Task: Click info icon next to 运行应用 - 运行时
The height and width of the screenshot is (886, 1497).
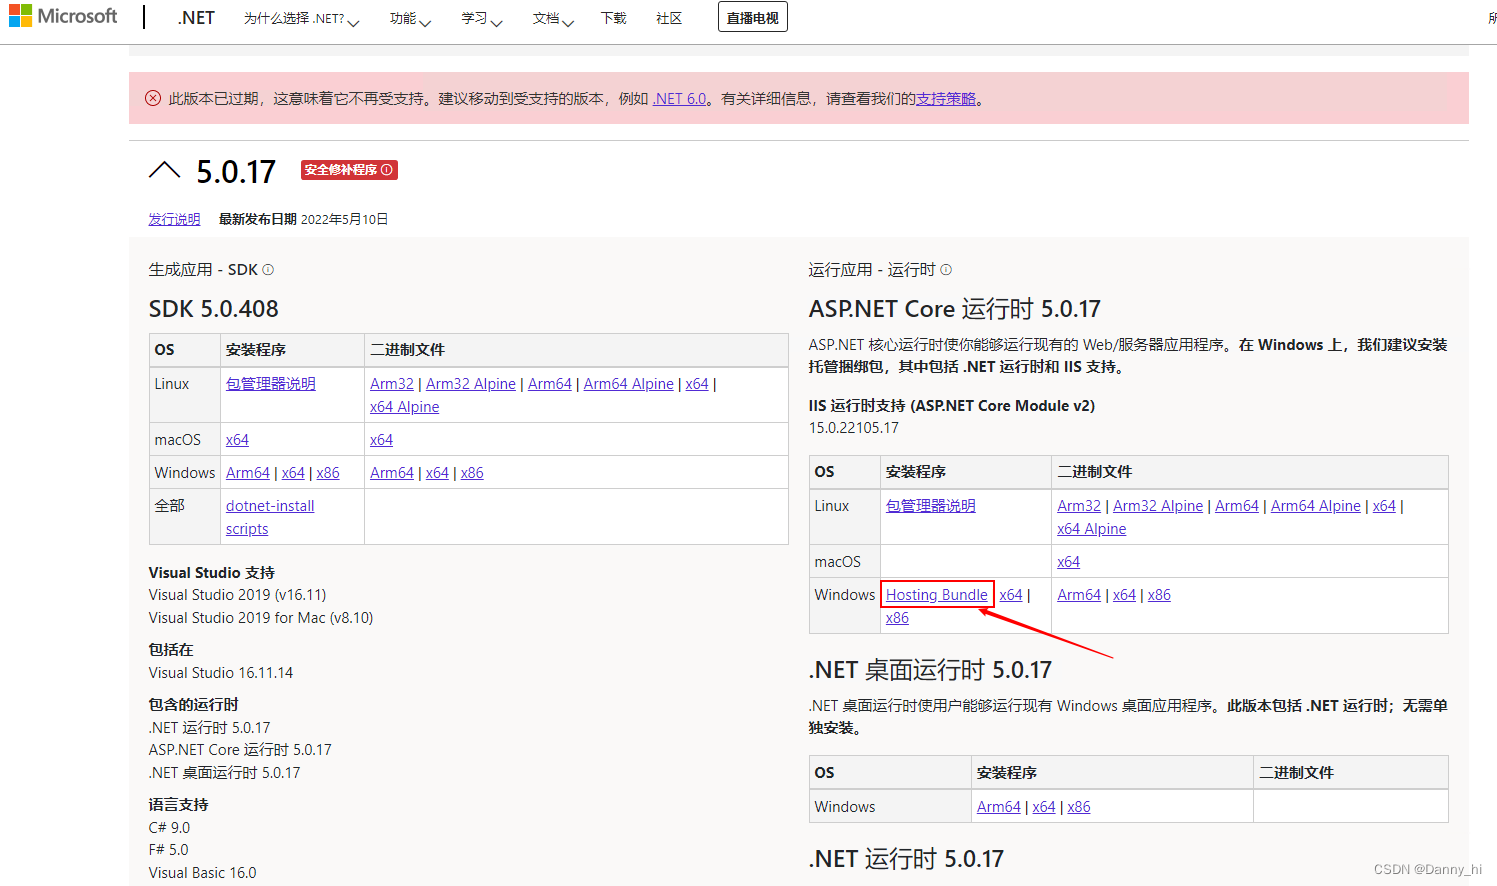Action: tap(946, 270)
